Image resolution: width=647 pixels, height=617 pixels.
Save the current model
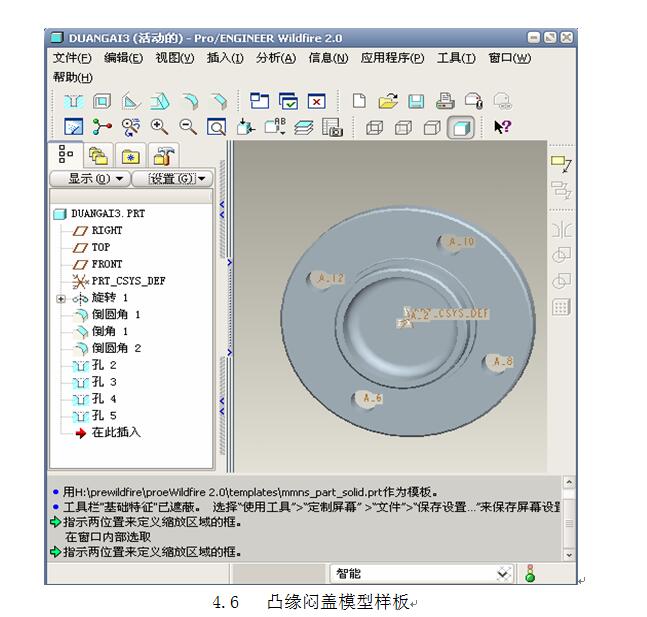coord(416,101)
